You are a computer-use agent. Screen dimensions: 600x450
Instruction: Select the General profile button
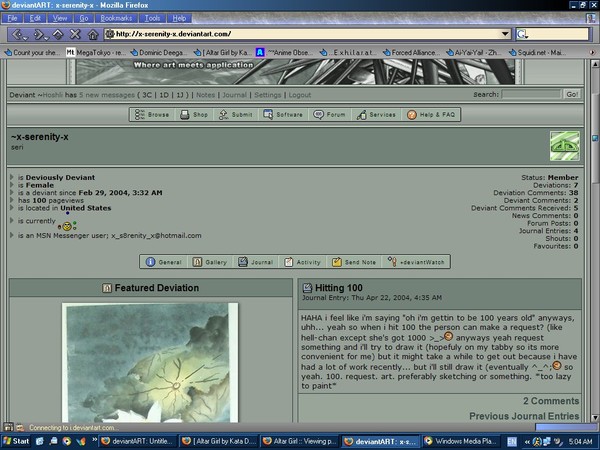(164, 262)
